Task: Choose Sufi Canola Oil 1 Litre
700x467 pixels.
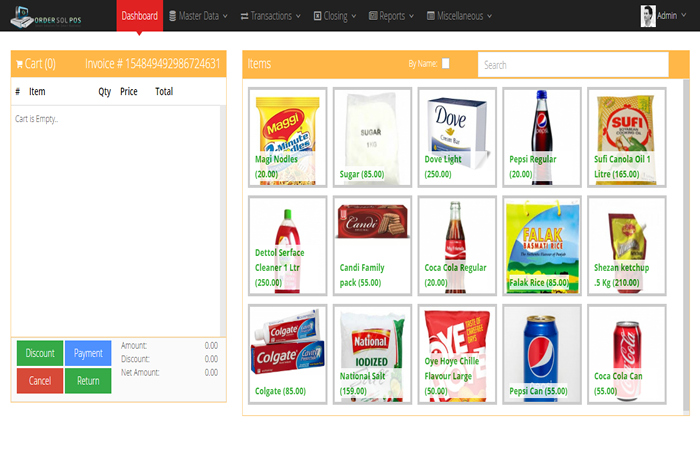Action: coord(627,137)
